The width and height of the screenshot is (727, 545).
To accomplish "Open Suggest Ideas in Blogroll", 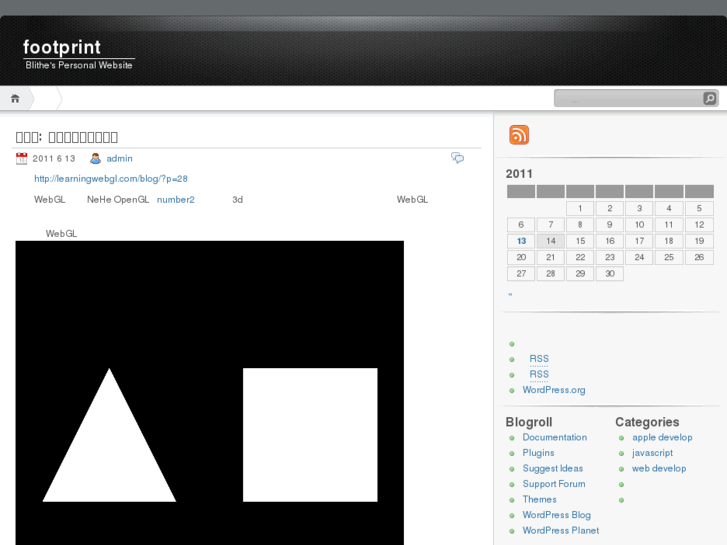I will (x=553, y=468).
